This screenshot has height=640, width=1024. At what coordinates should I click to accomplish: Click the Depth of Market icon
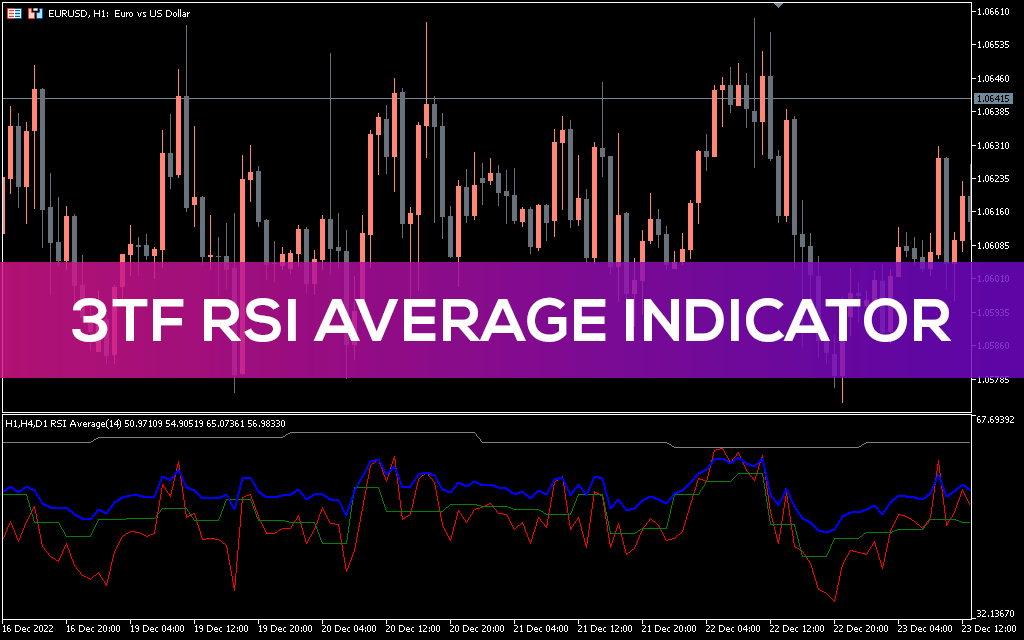pos(36,14)
